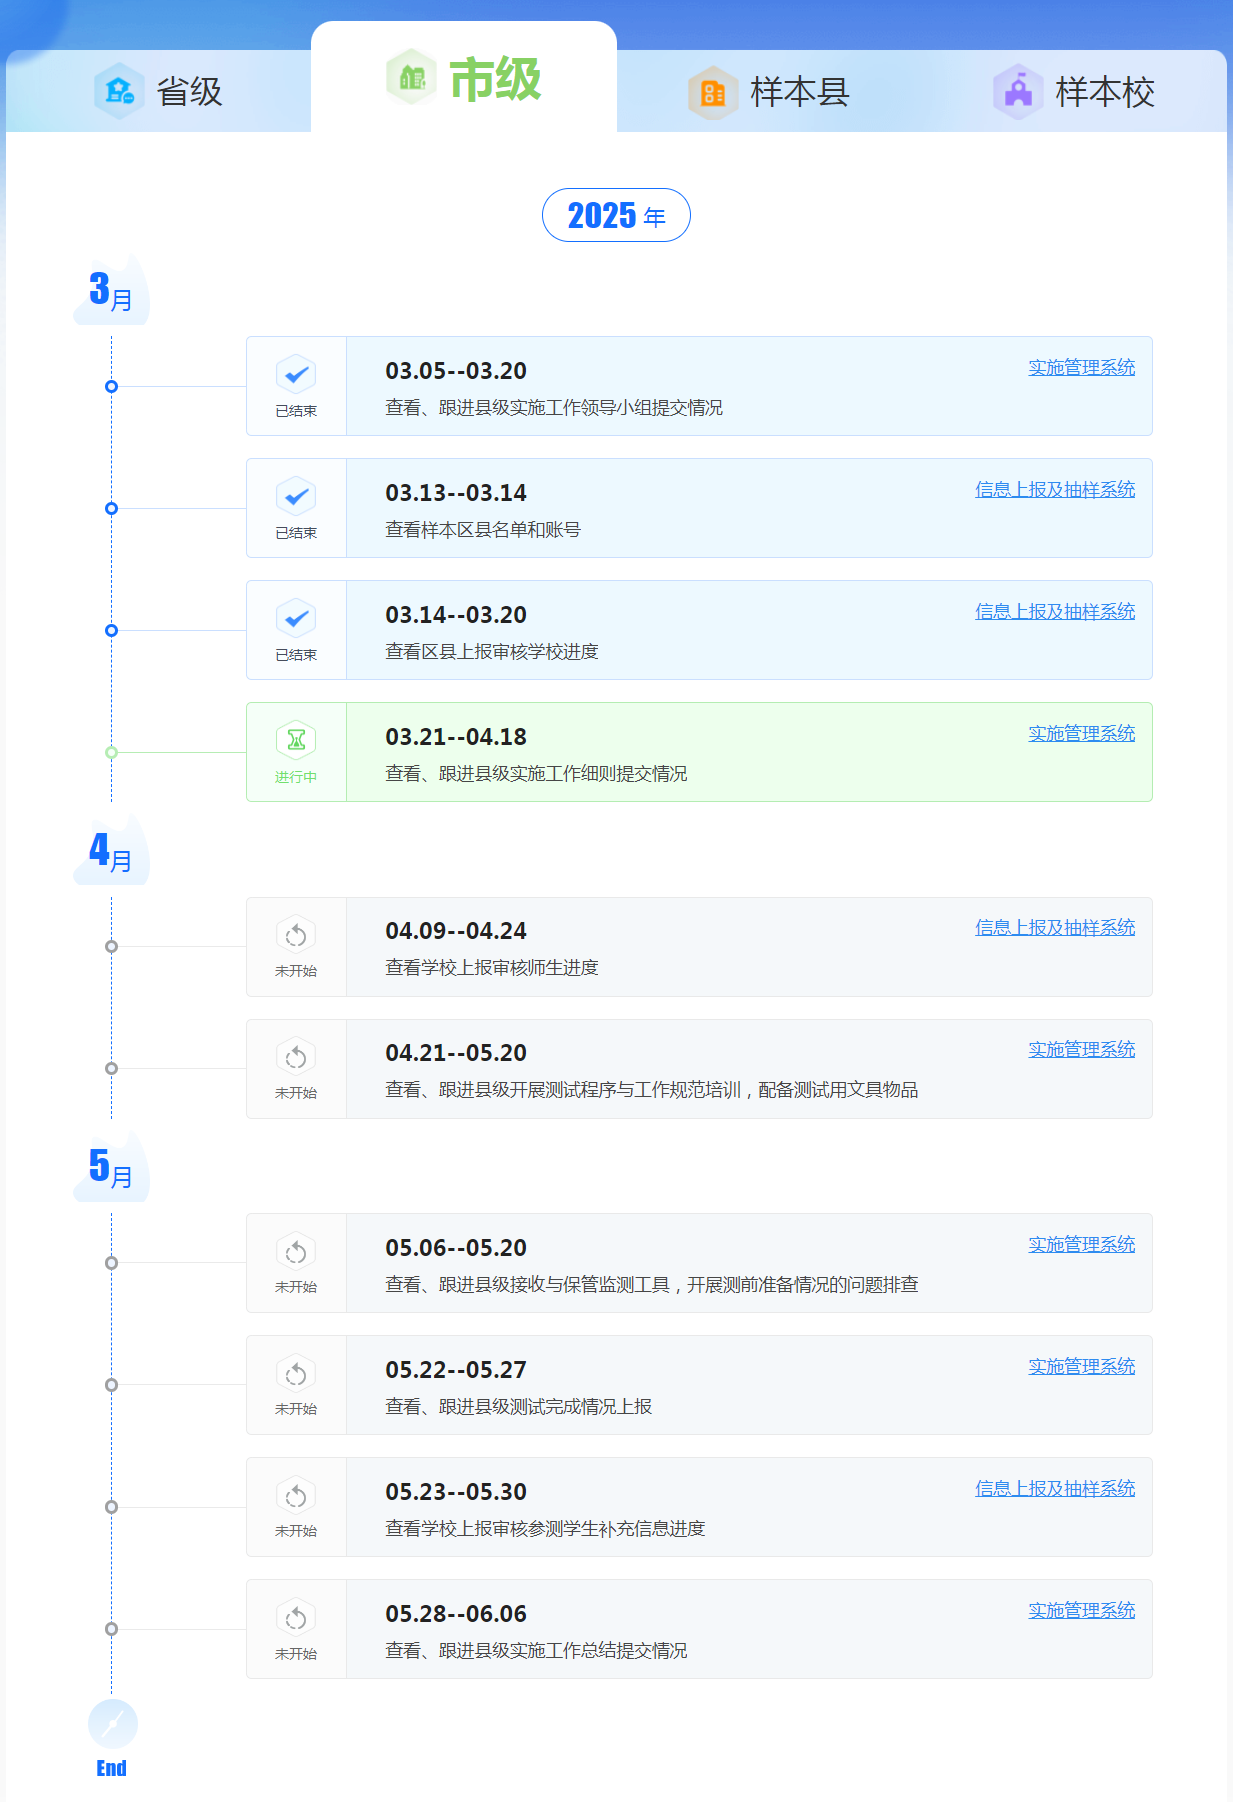This screenshot has height=1802, width=1233.
Task: Click the 5月 month marker
Action: (x=111, y=1168)
